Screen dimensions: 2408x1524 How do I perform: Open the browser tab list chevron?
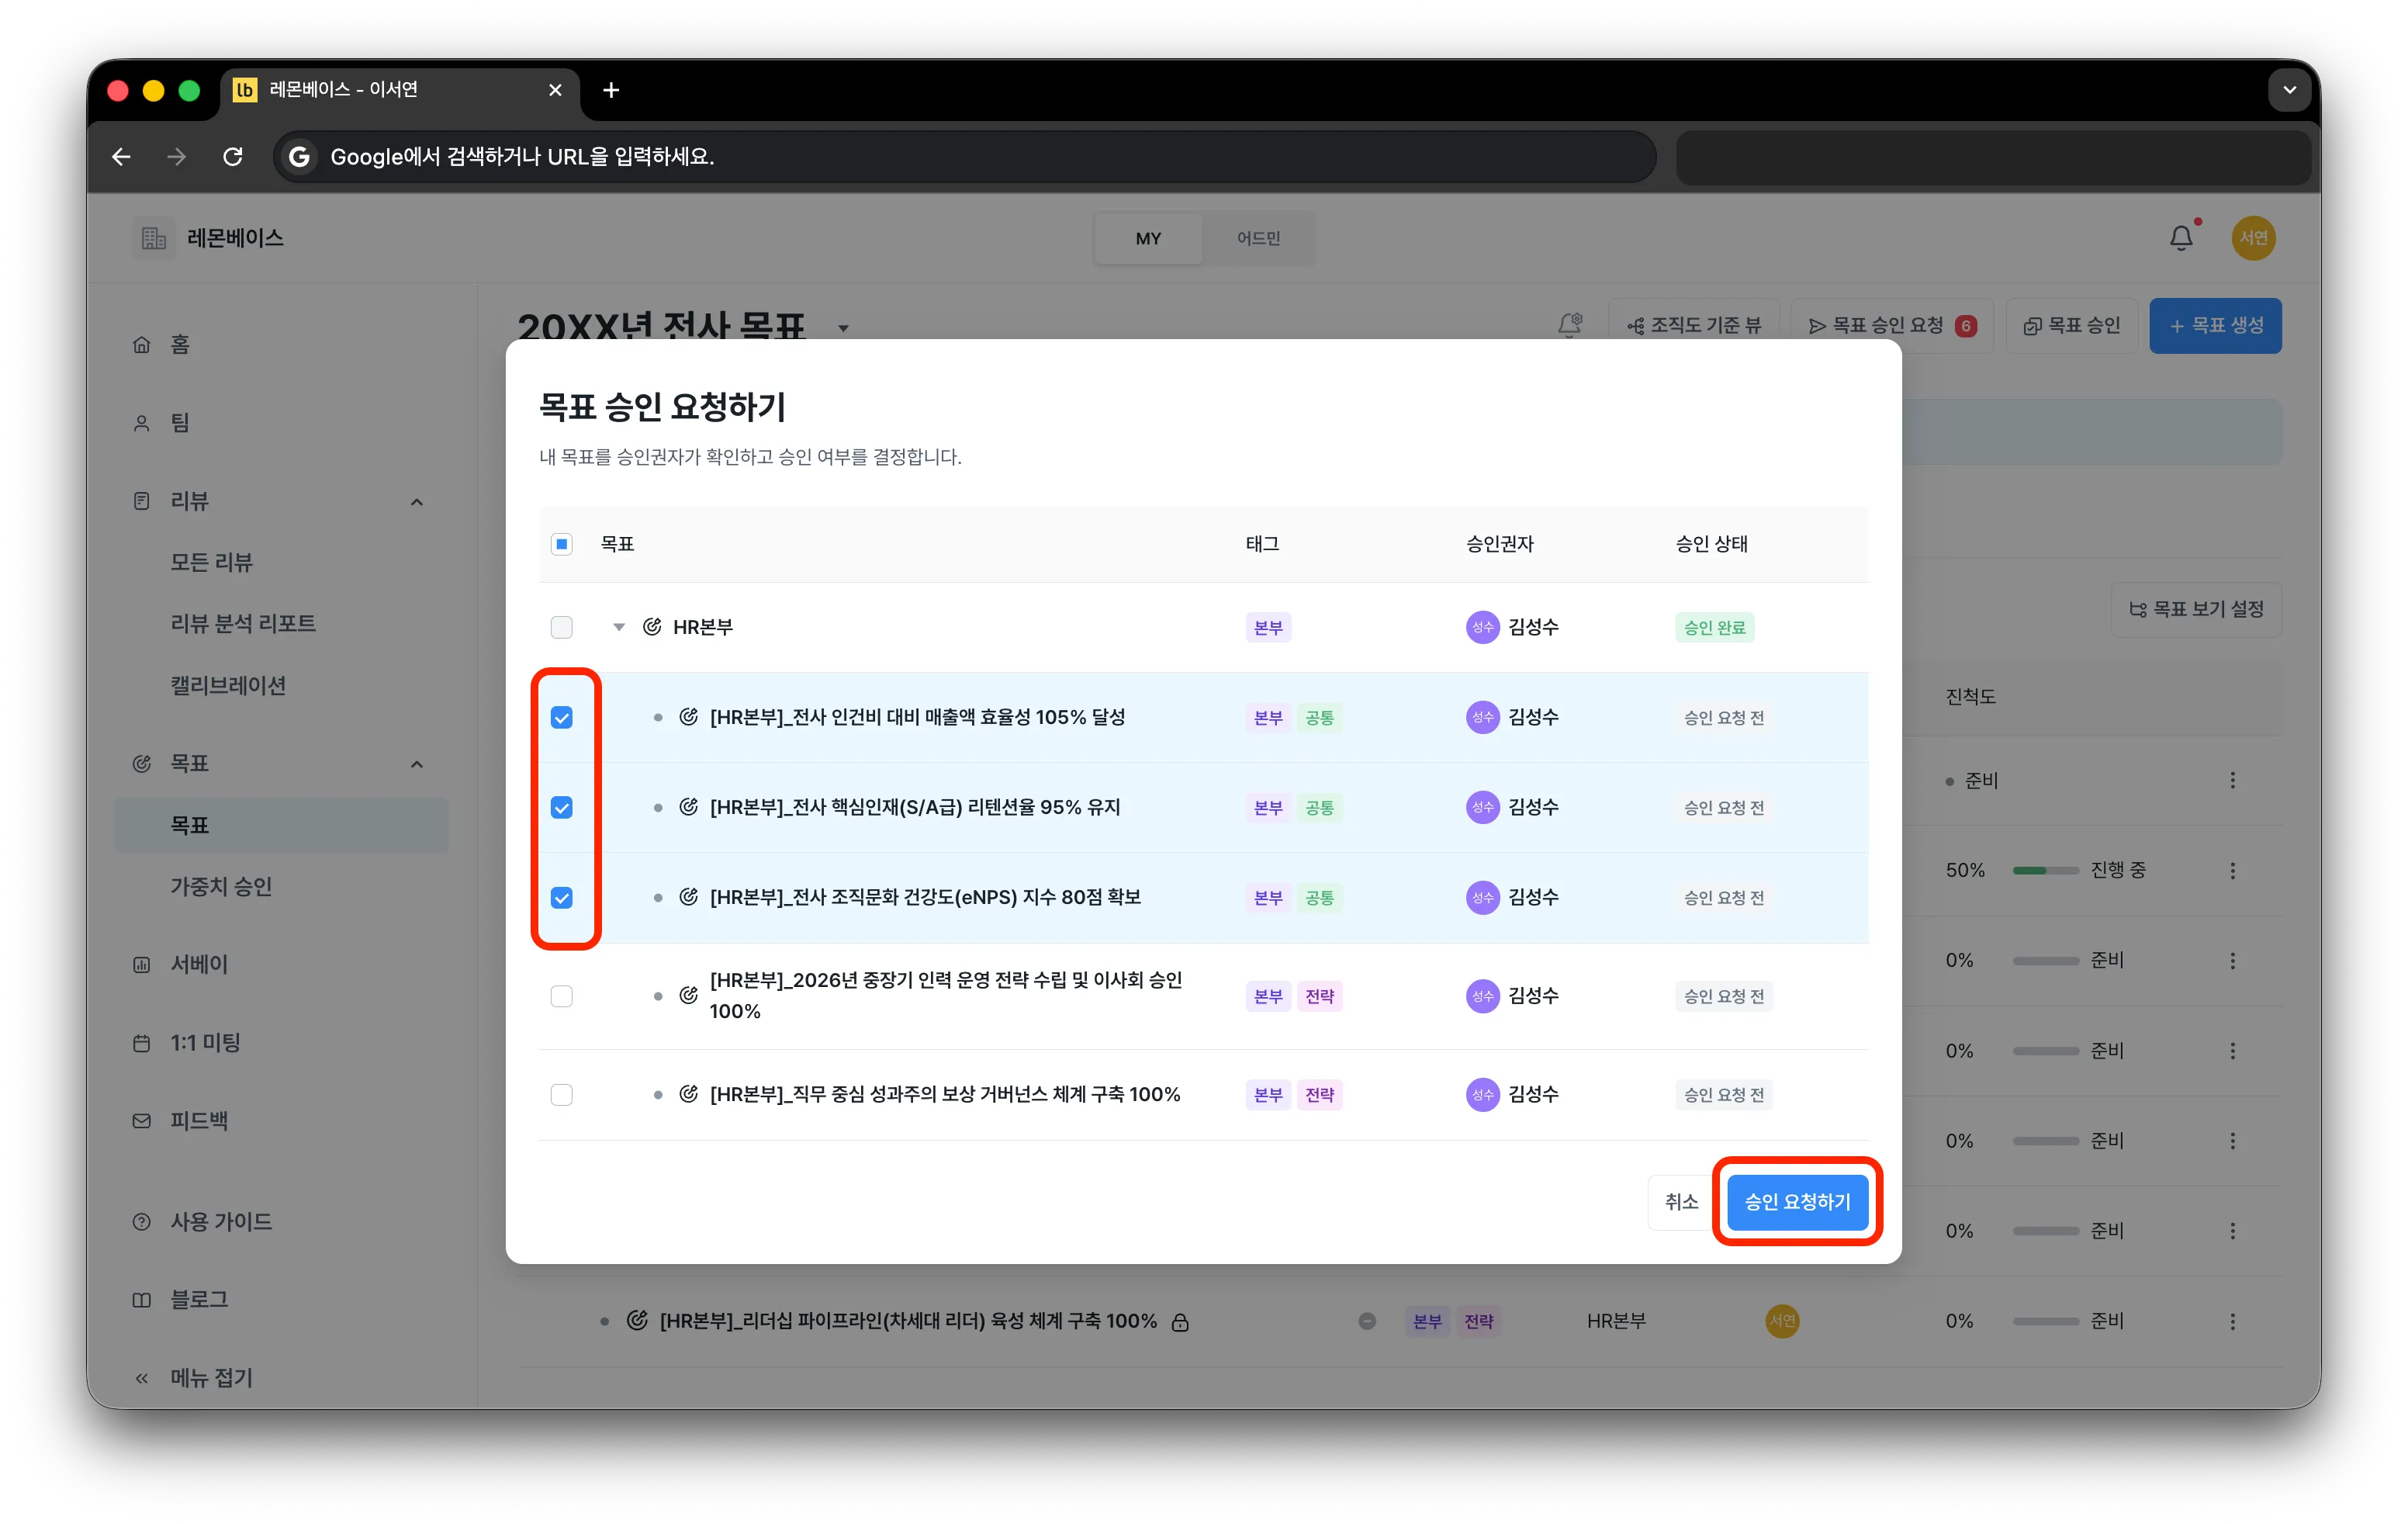(x=2289, y=90)
